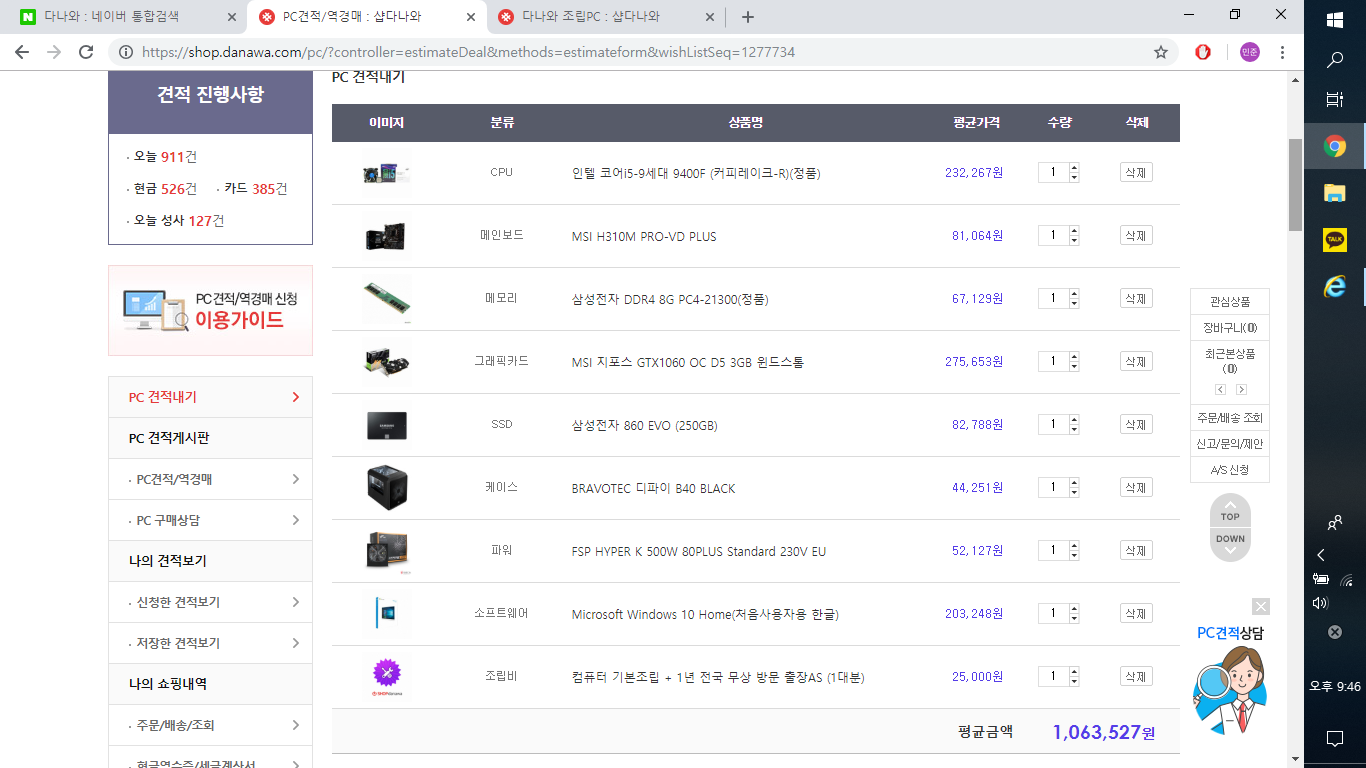Open 신고/문의/제안 in quick menu

coord(1230,444)
